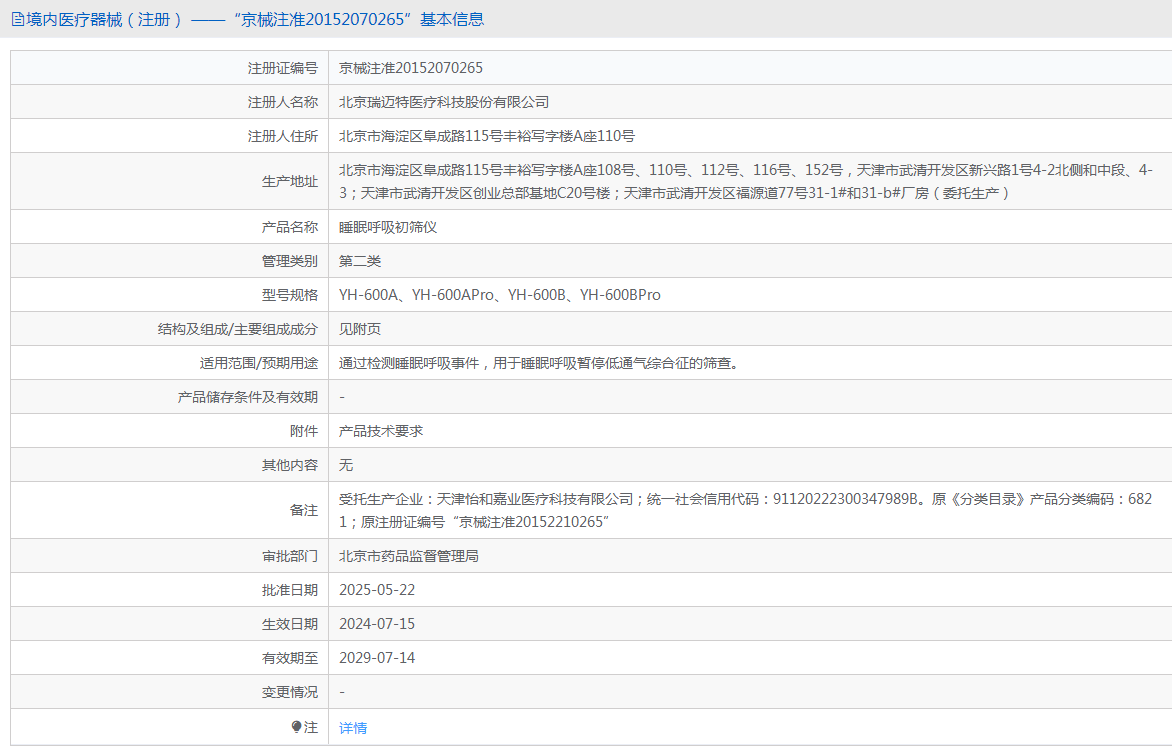The image size is (1172, 747).
Task: Click the 生效日期 label
Action: pyautogui.click(x=290, y=624)
